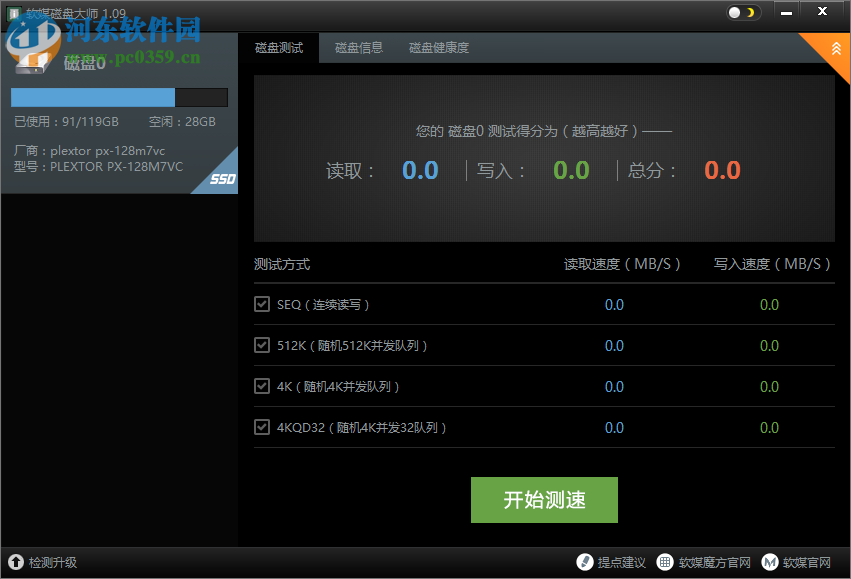The image size is (851, 579).
Task: Click 512K row write speed value
Action: click(x=769, y=346)
